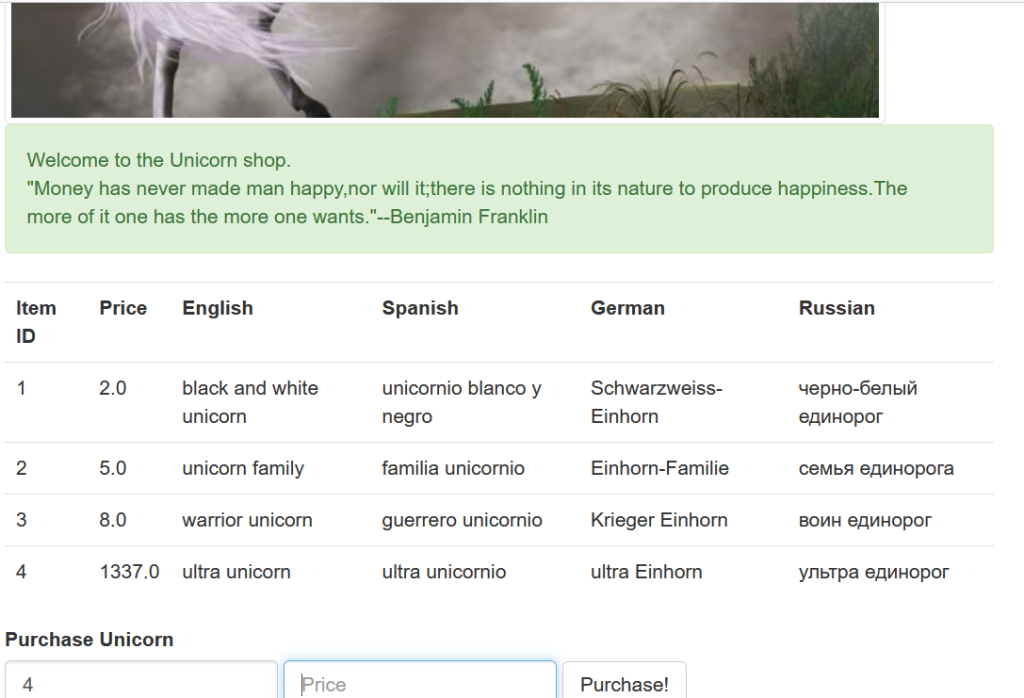Click the unicorn banner image
Screen dimensions: 1024x698
445,60
